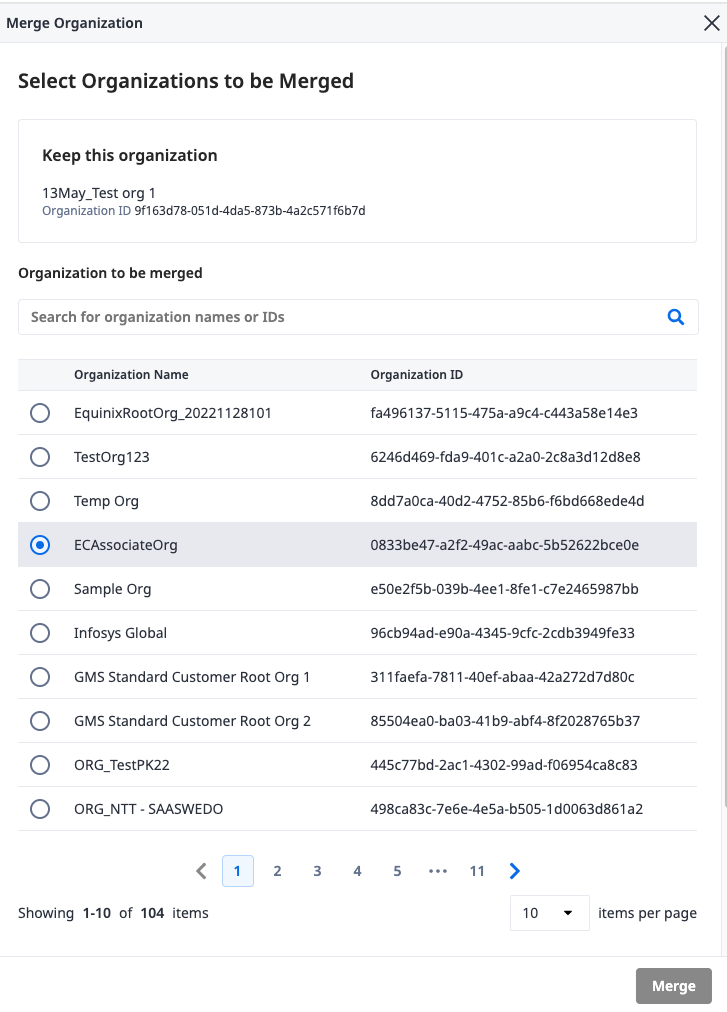
Task: Click the Merge button
Action: pyautogui.click(x=673, y=986)
